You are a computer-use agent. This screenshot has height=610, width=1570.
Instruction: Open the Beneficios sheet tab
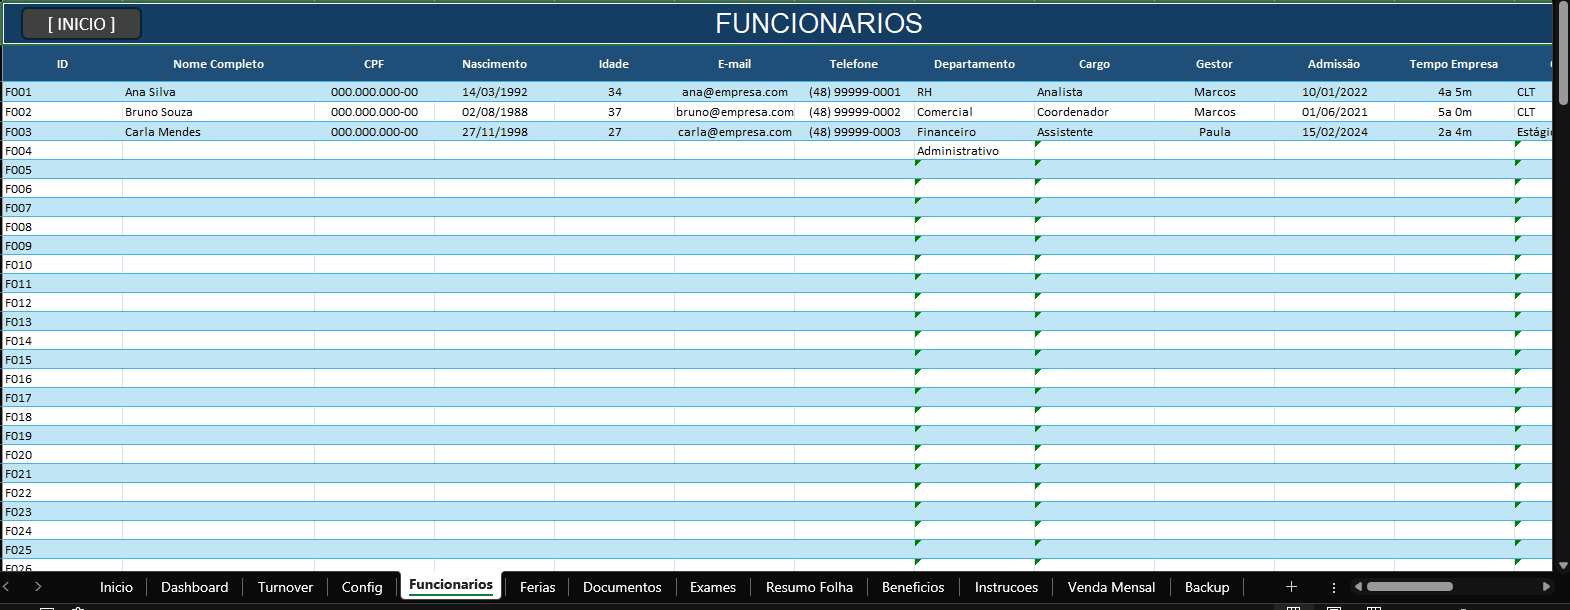[x=913, y=587]
